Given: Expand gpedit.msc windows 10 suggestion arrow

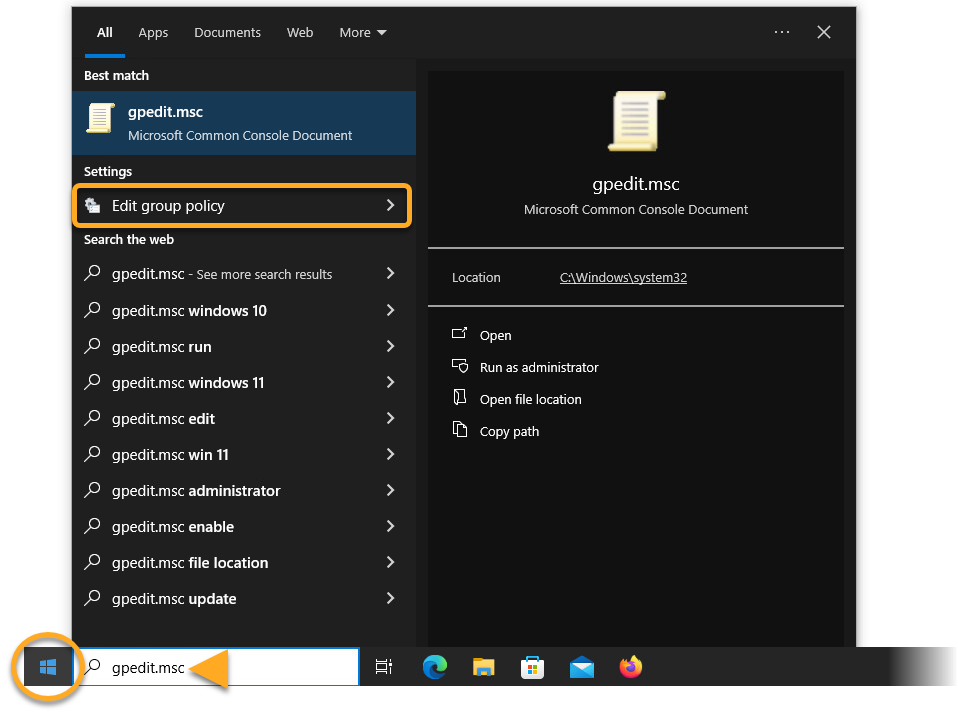Looking at the screenshot, I should coord(390,311).
